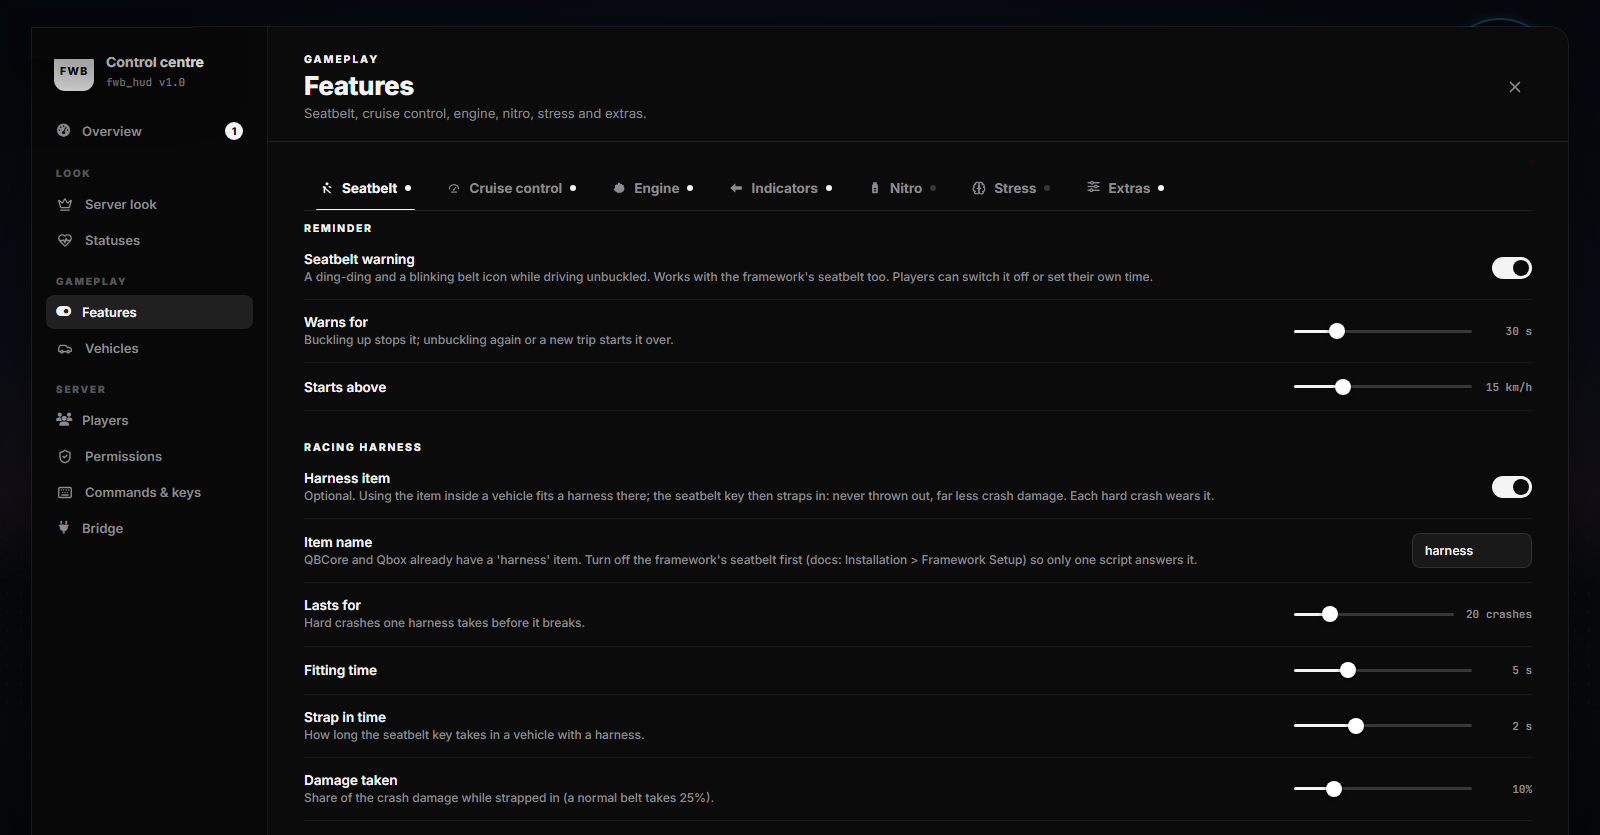Open Overview in the sidebar
The image size is (1600, 835).
click(149, 131)
